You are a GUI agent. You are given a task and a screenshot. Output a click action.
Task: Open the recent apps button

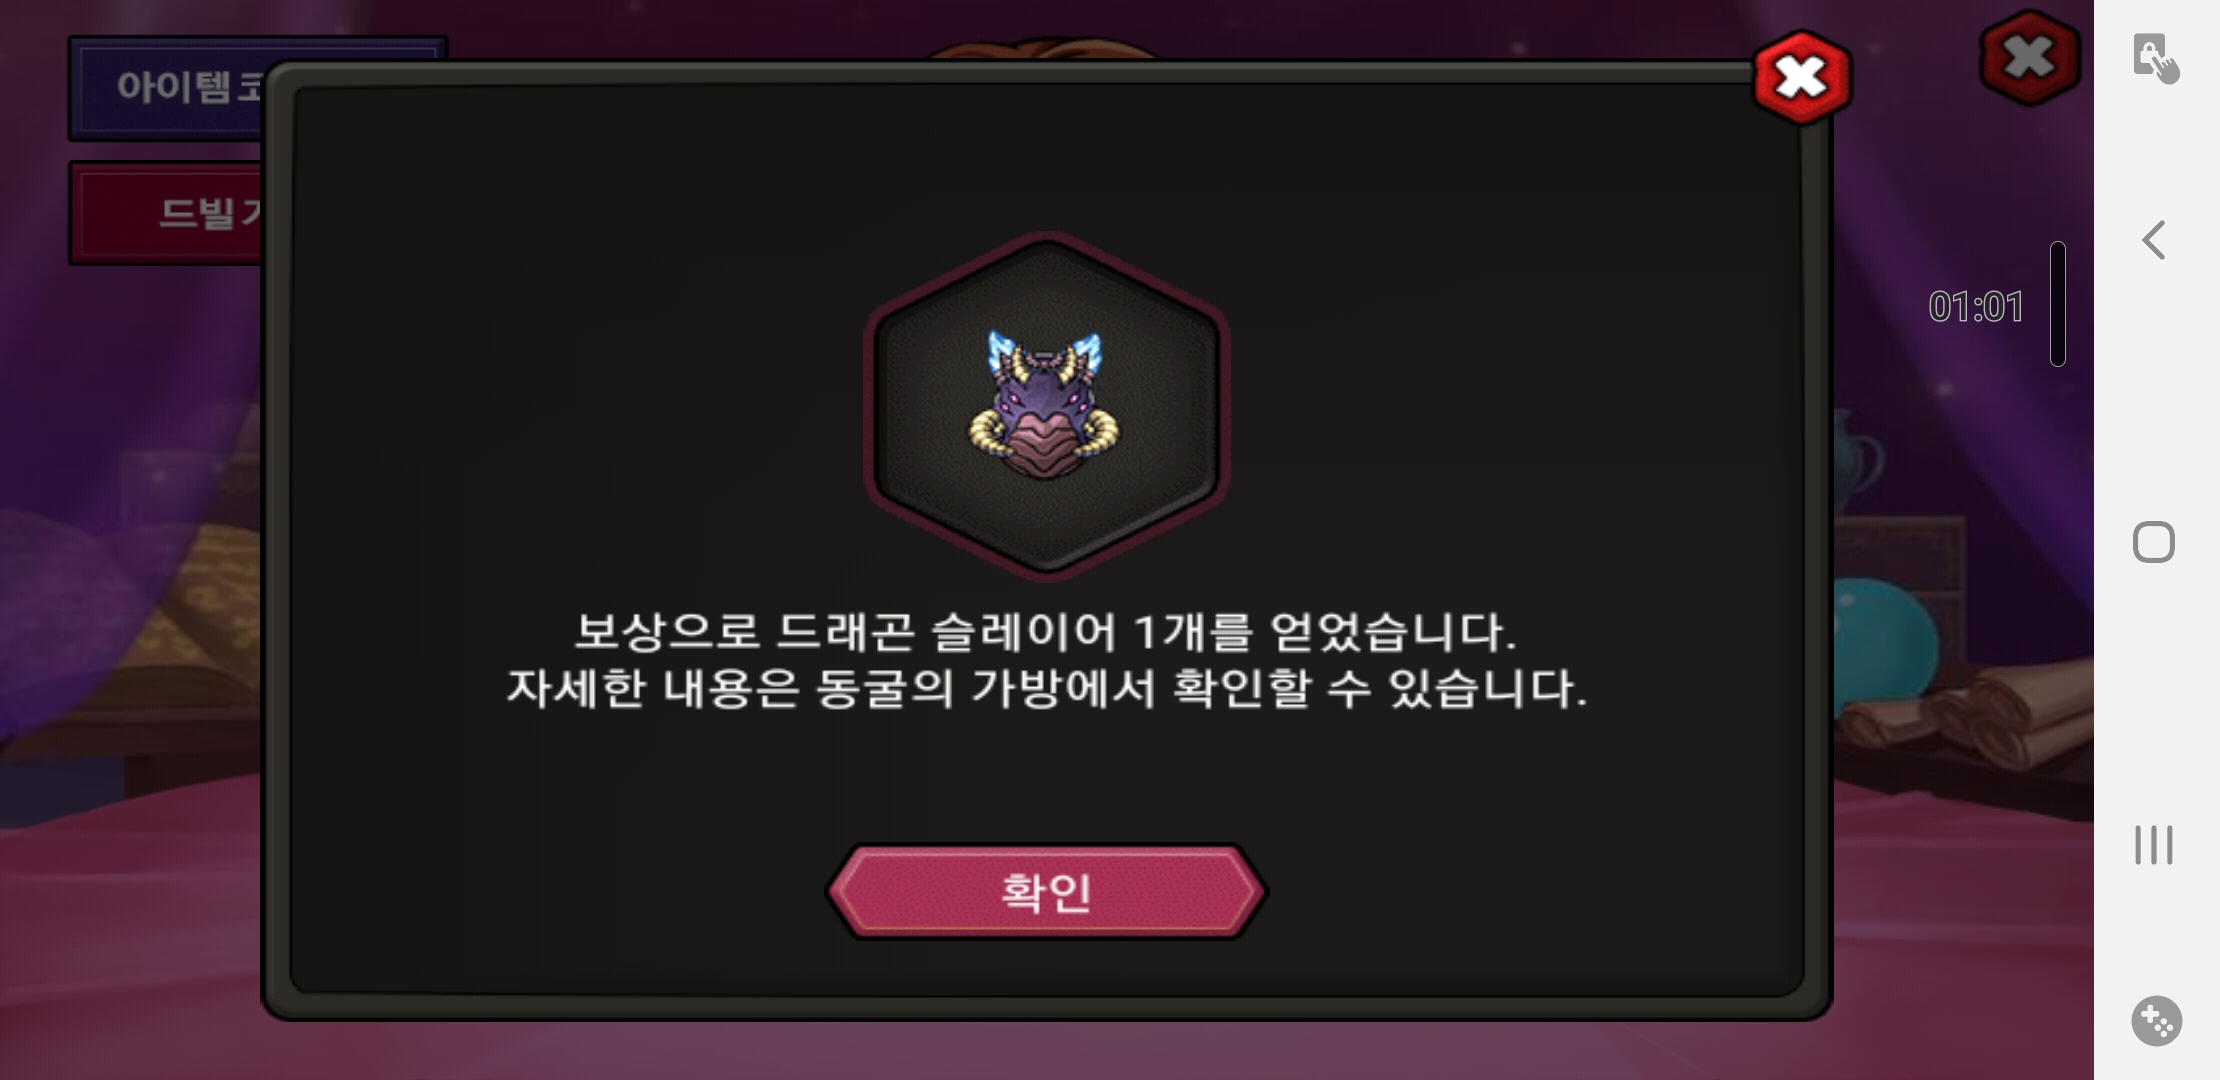2154,845
